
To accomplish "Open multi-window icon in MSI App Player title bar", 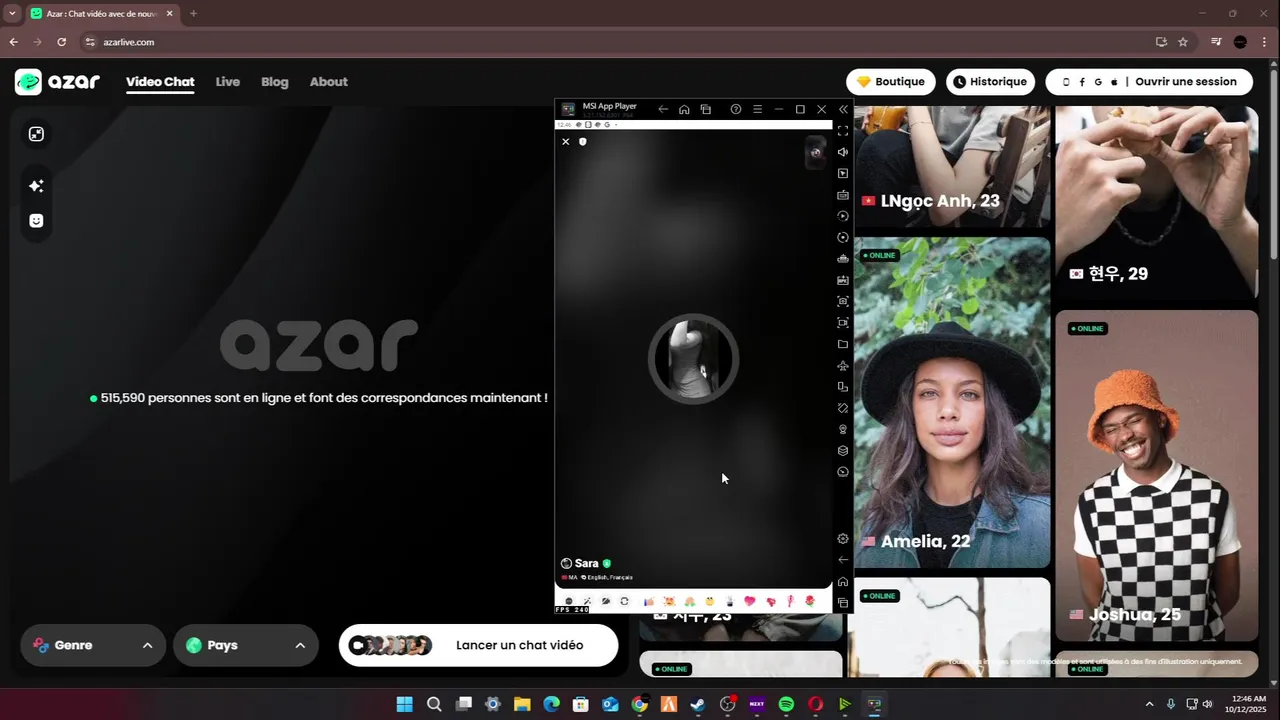I will coord(706,109).
